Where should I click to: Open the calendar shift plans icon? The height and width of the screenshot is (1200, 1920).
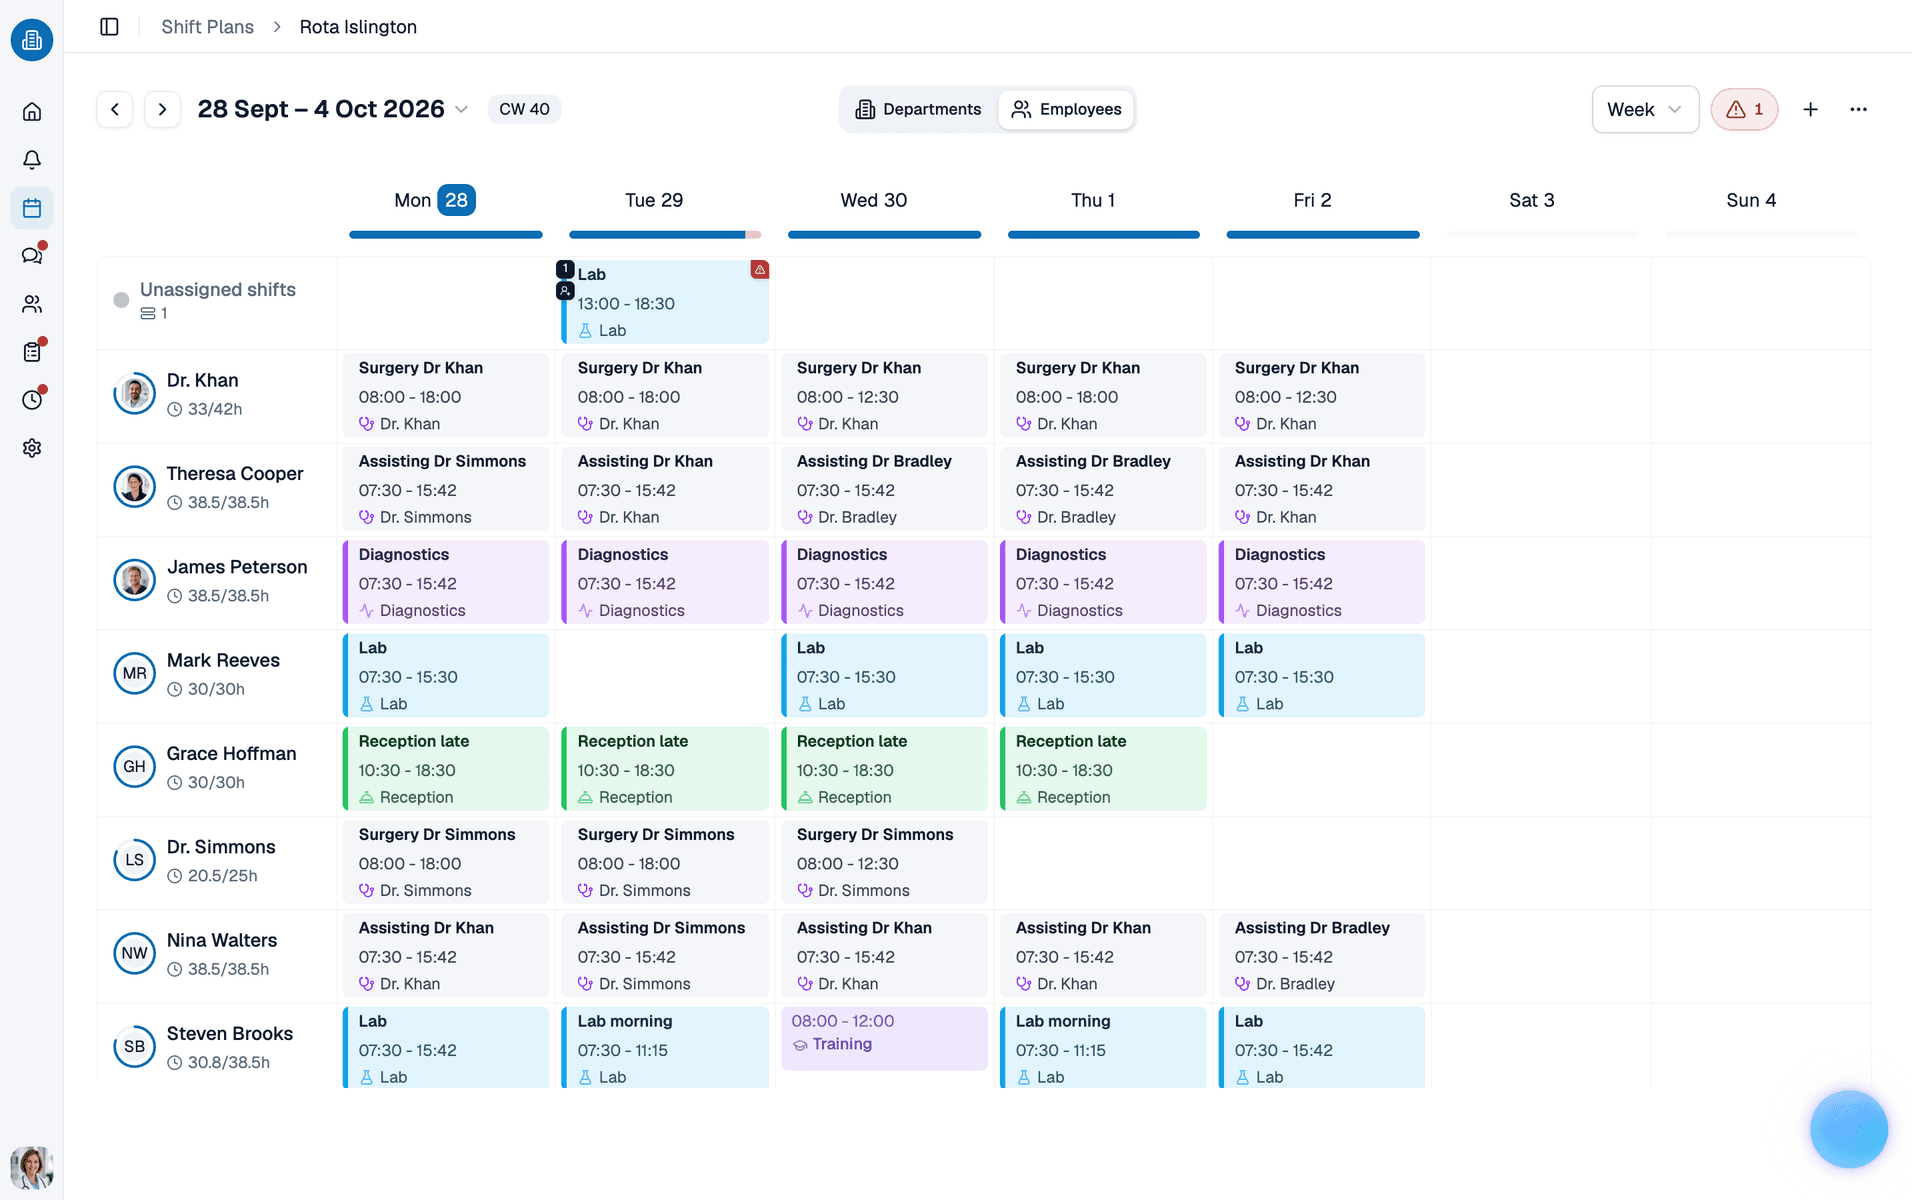[x=32, y=208]
